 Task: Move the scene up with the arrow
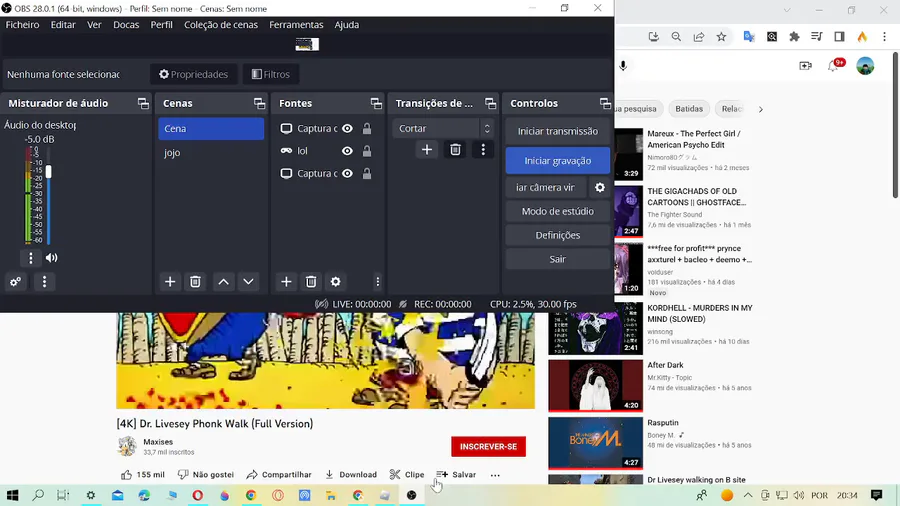tap(223, 282)
